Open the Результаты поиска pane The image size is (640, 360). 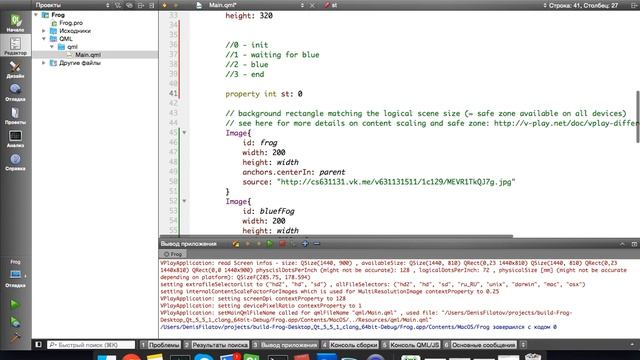tap(216, 345)
